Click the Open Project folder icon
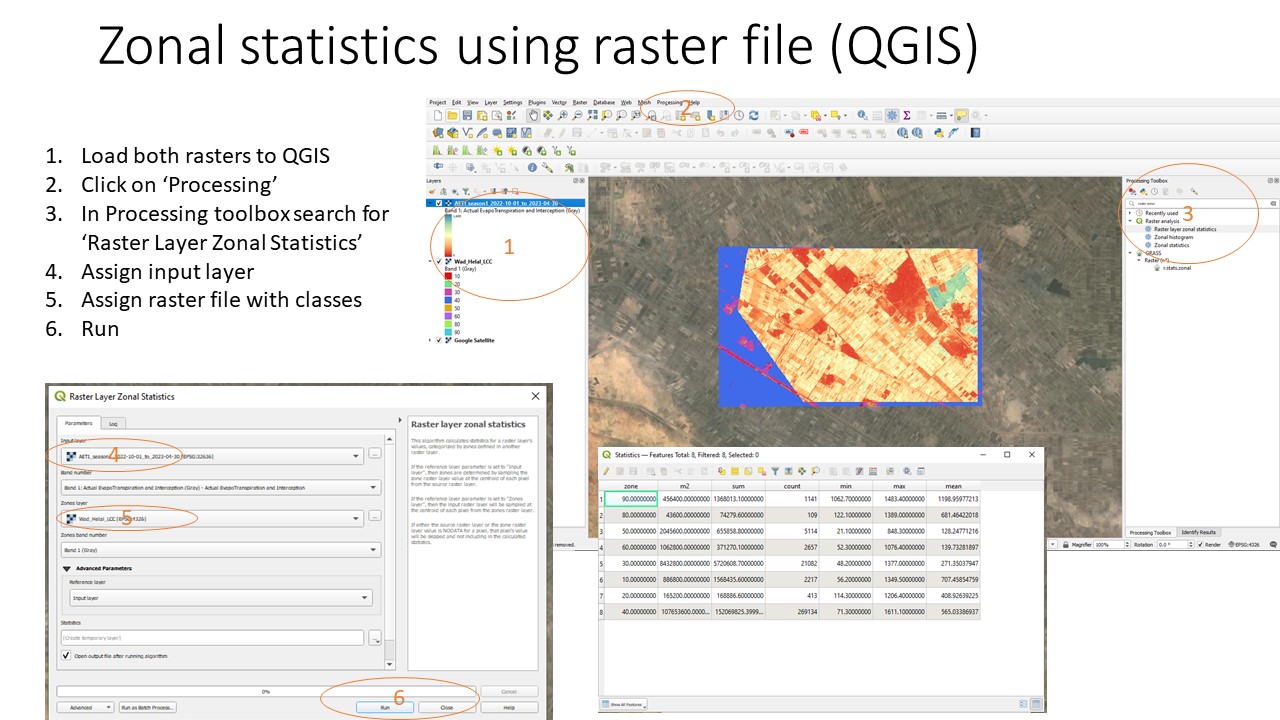The height and width of the screenshot is (720, 1280). point(452,116)
